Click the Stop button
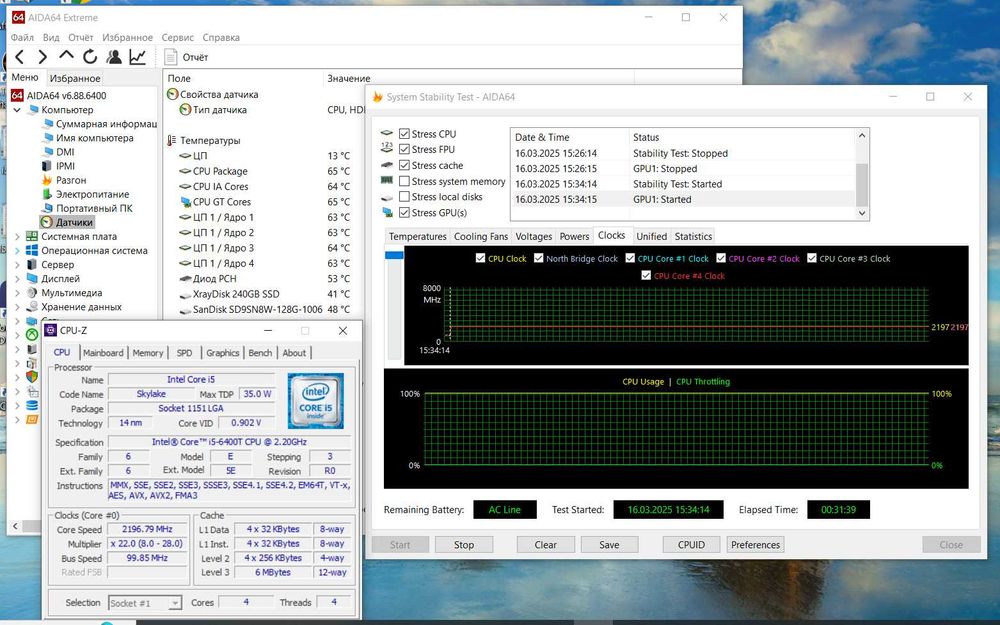 tap(464, 545)
